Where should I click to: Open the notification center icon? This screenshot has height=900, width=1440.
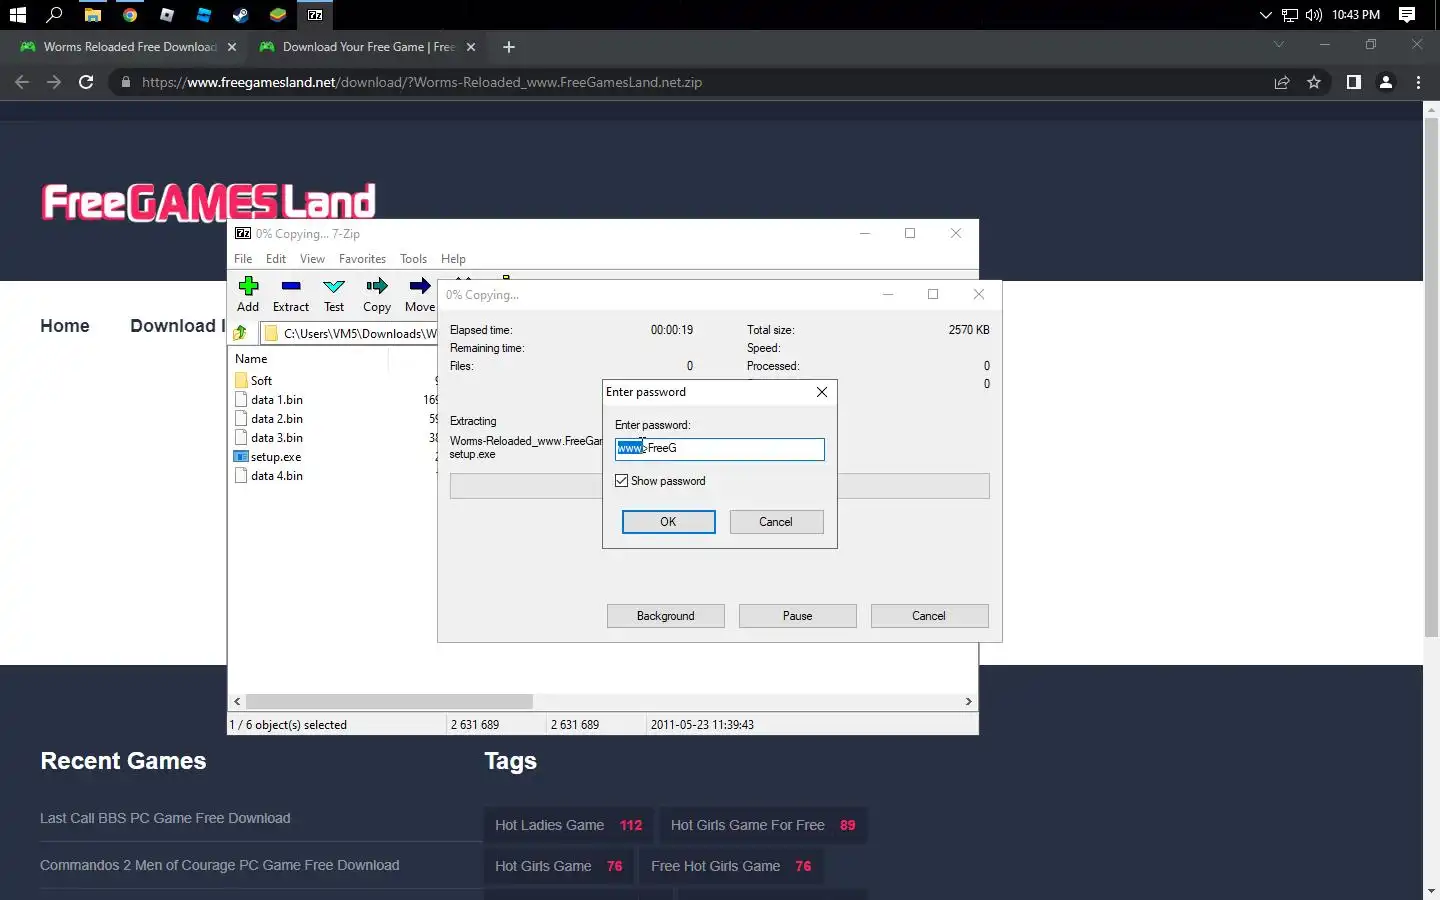(1407, 15)
